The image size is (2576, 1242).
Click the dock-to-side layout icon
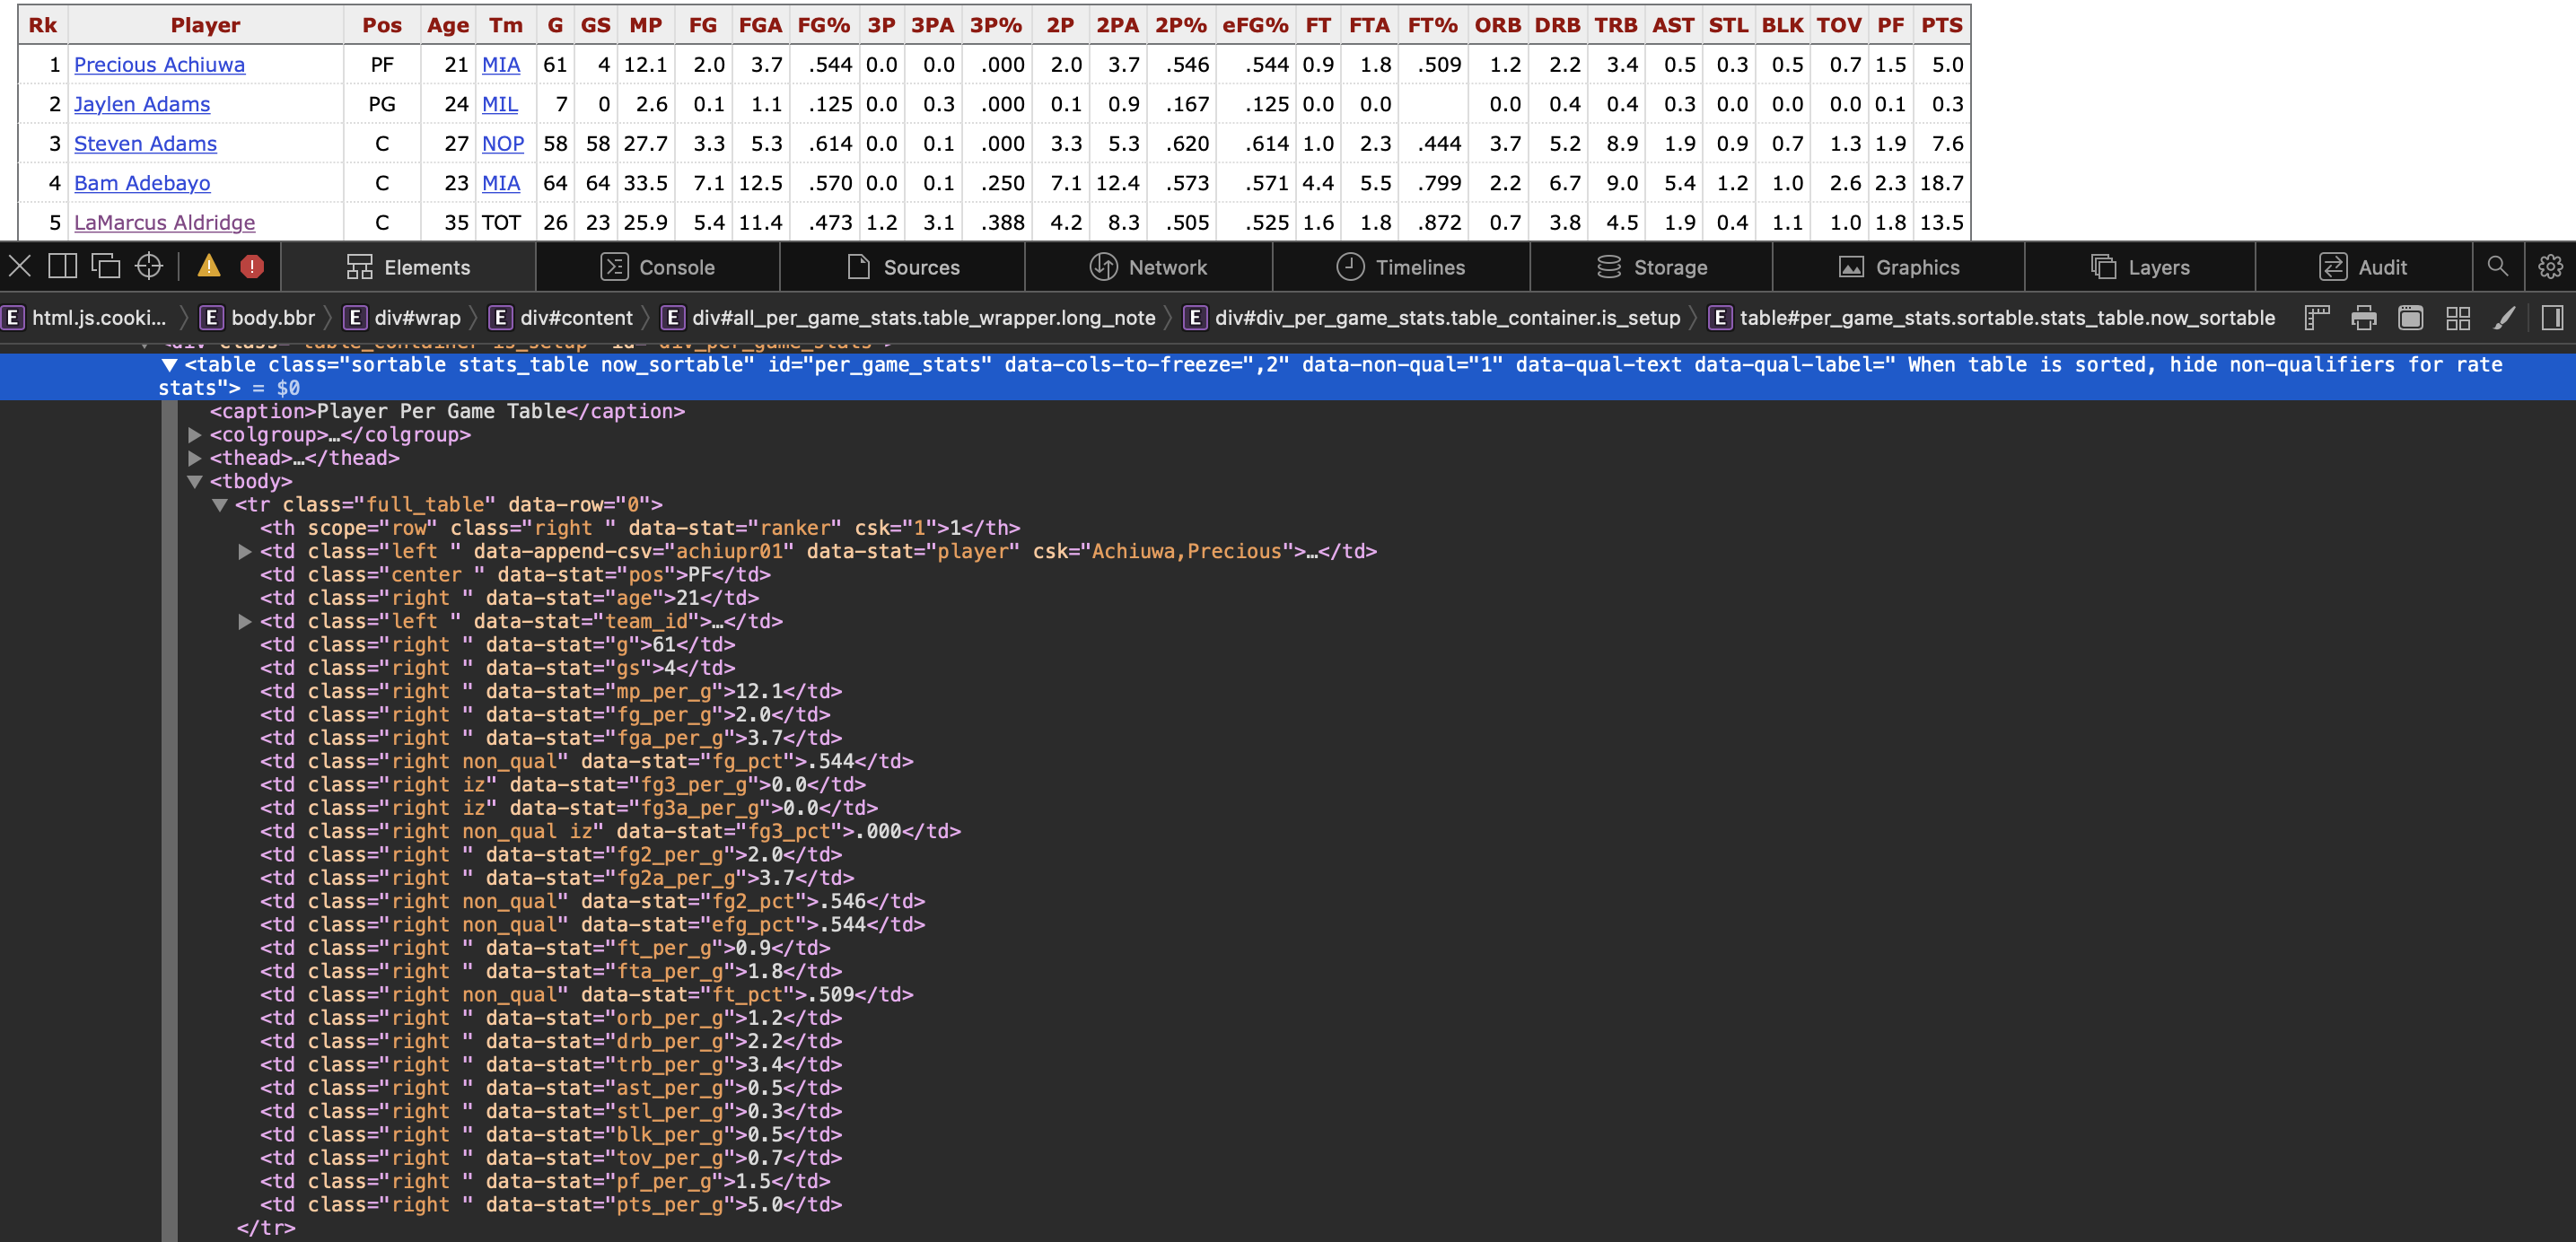click(63, 266)
